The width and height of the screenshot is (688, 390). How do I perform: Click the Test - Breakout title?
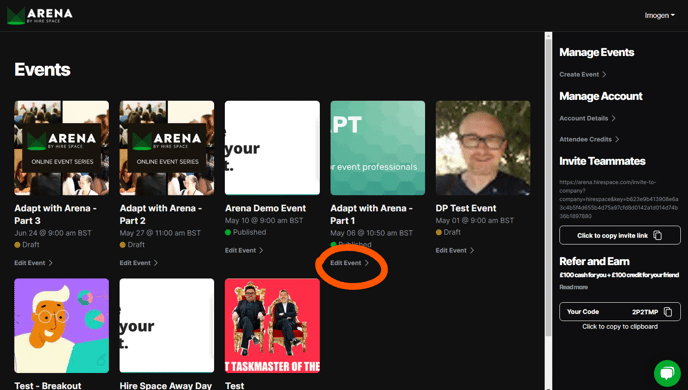[x=47, y=386]
